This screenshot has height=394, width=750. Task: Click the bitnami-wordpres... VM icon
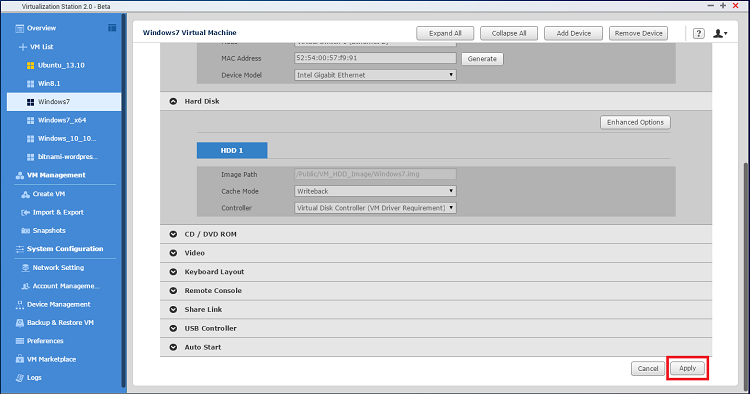pos(31,157)
